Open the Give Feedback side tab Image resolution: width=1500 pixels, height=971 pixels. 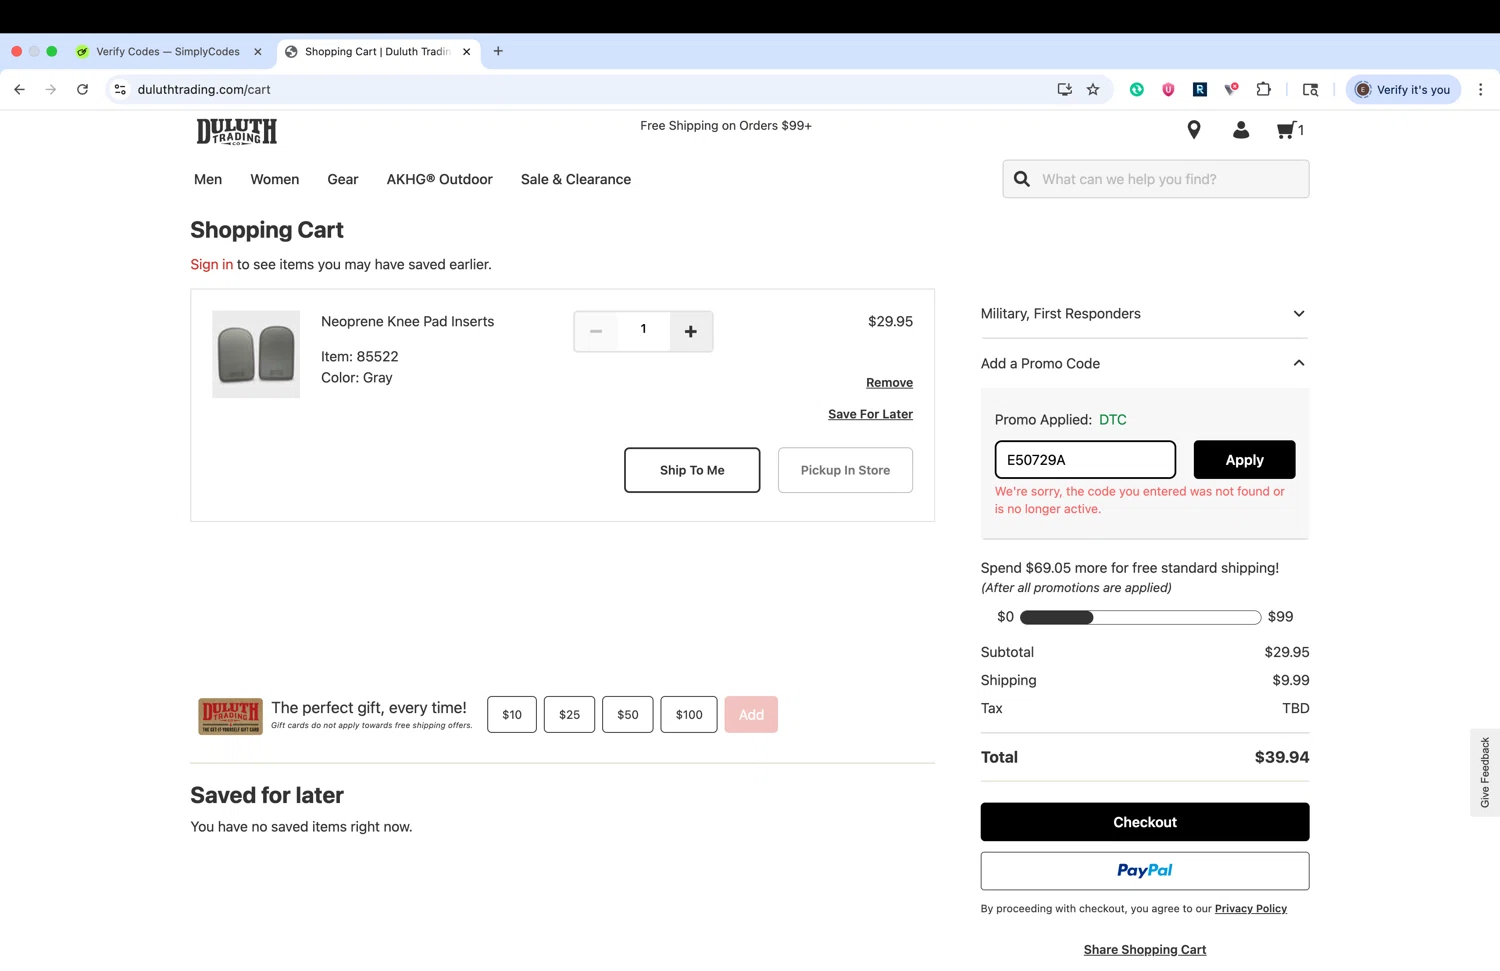coord(1485,773)
